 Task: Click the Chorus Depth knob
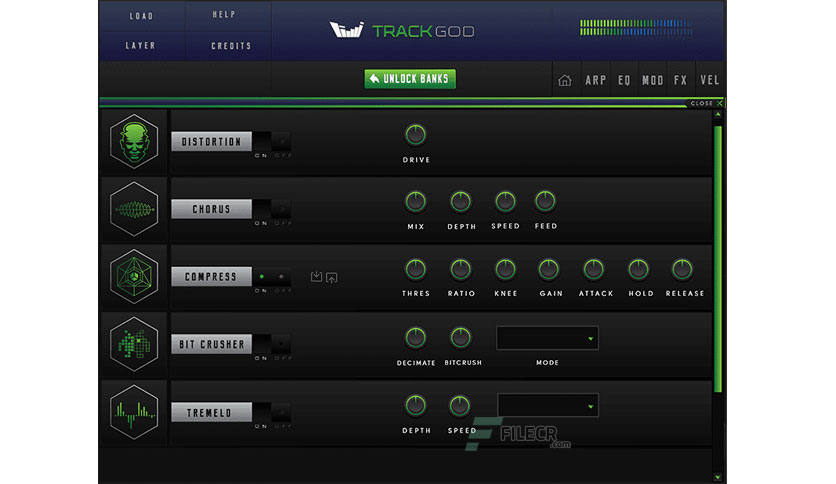tap(461, 201)
